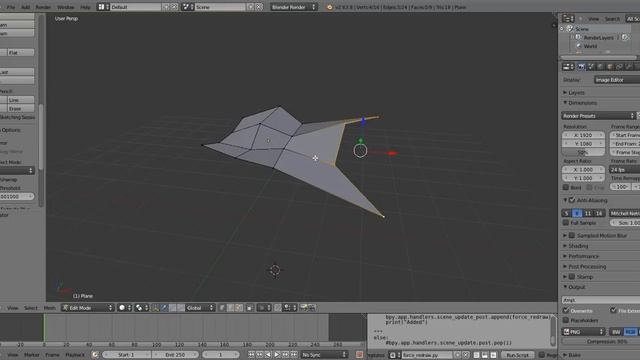This screenshot has width=640, height=360.
Task: Open the outliner editor type selector icon
Action: (568, 18)
